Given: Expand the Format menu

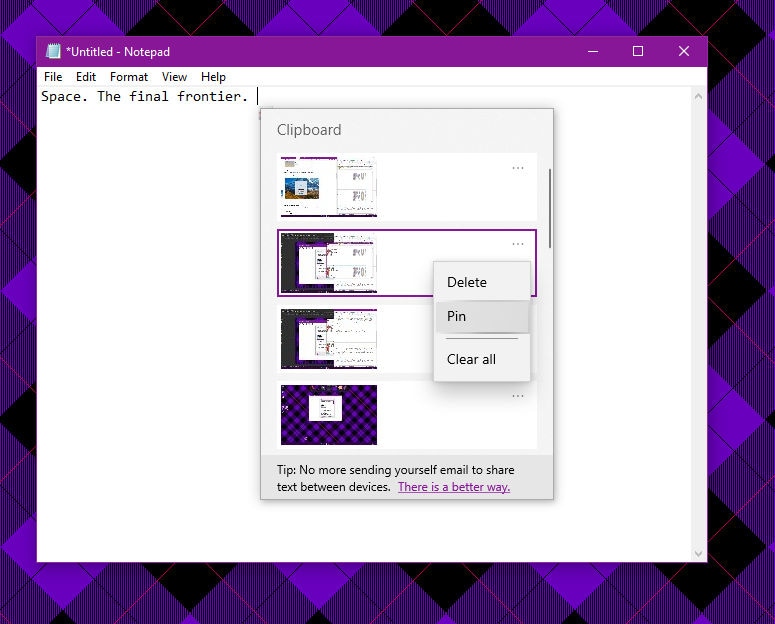Looking at the screenshot, I should (129, 77).
